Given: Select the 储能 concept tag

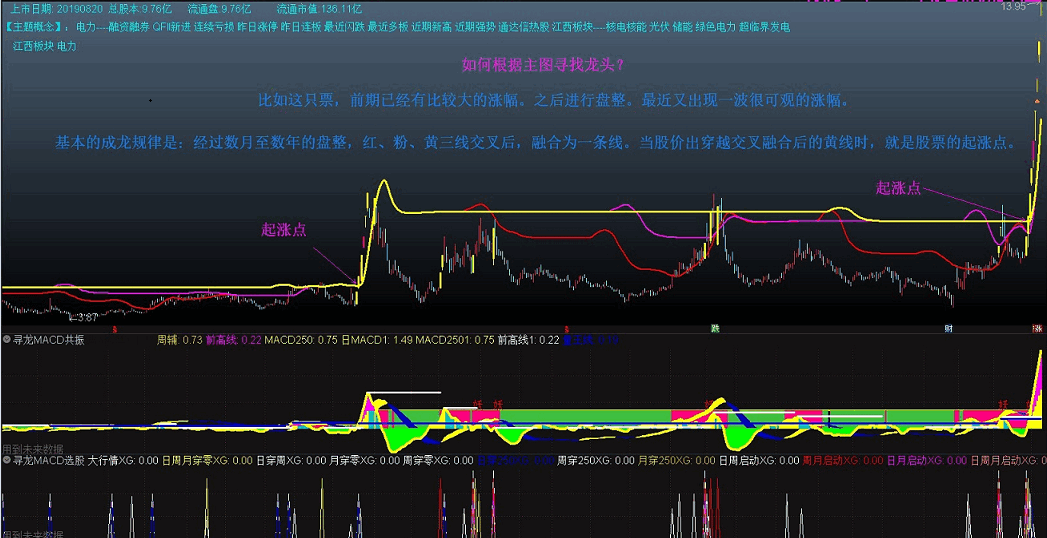Looking at the screenshot, I should [682, 27].
